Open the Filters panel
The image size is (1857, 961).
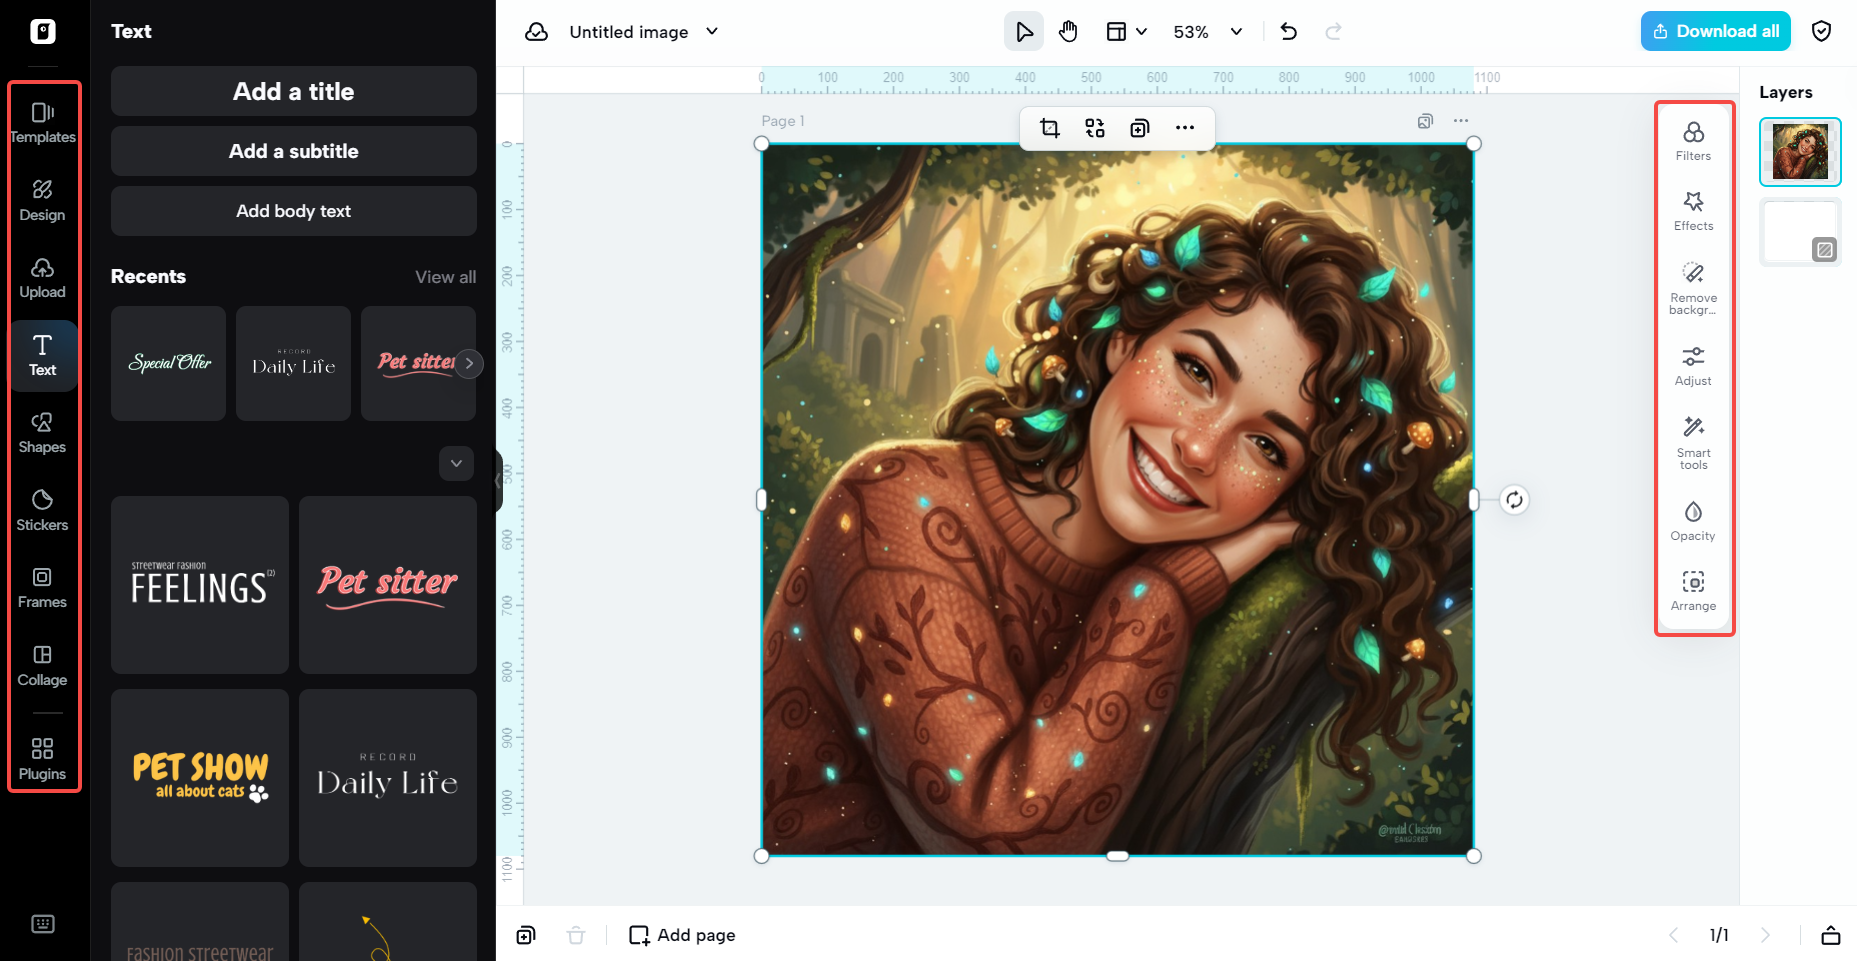pos(1693,141)
